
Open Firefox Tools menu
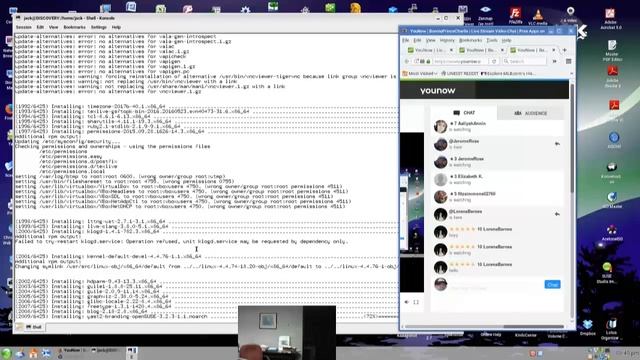click(492, 40)
